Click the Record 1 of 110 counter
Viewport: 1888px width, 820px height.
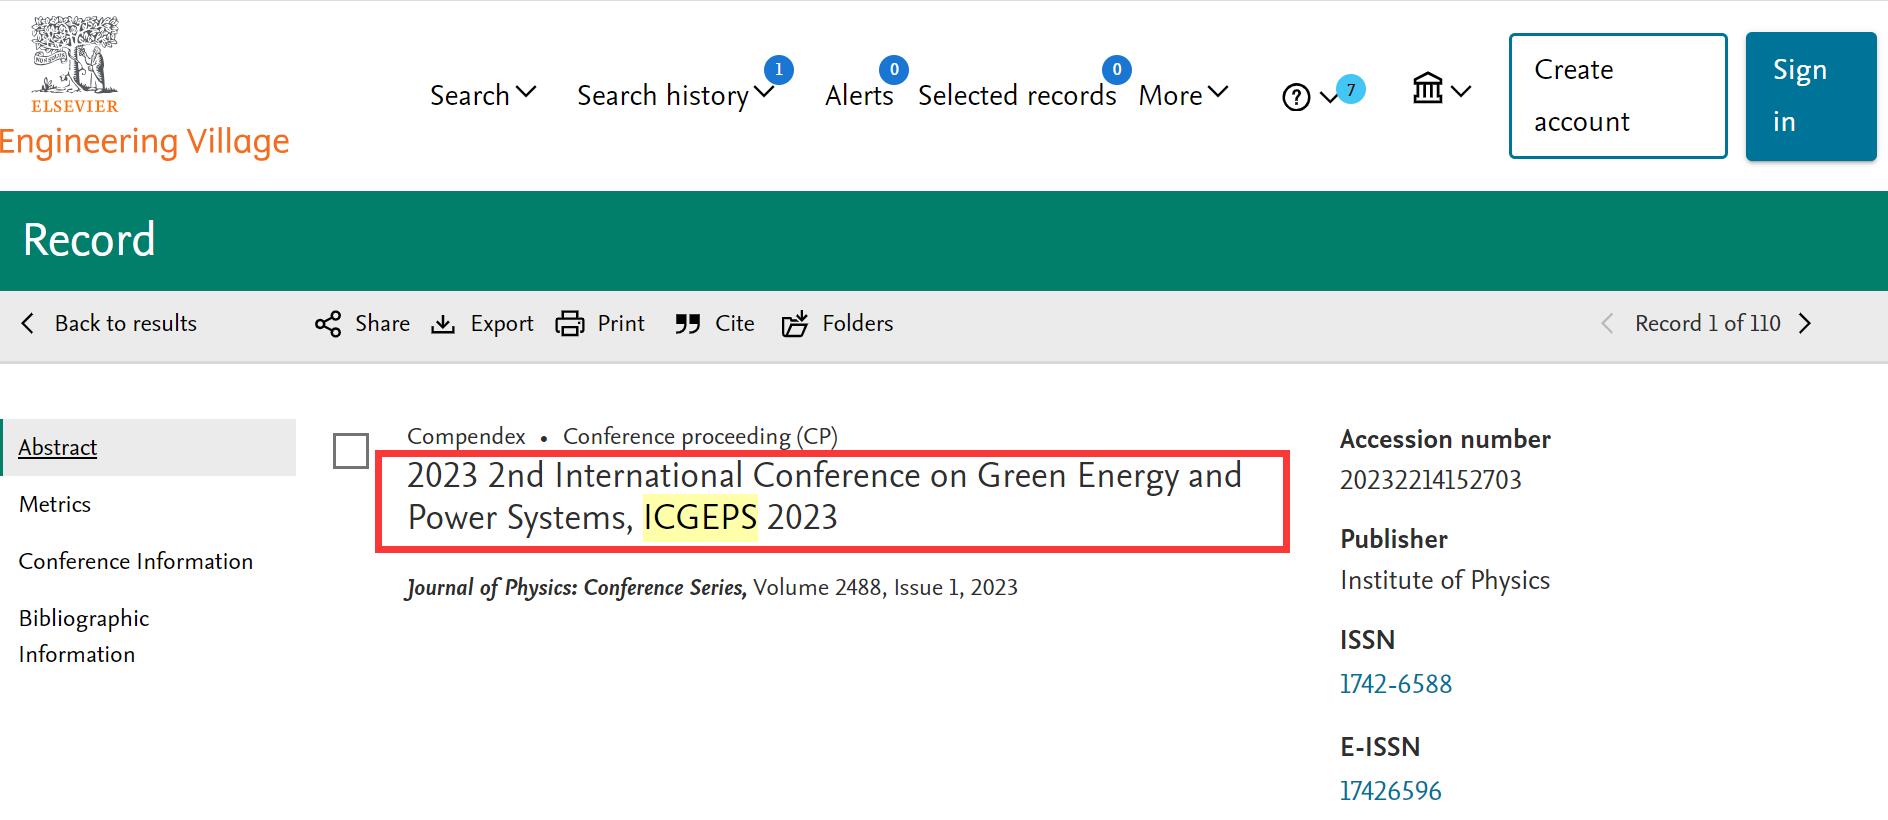[1708, 323]
